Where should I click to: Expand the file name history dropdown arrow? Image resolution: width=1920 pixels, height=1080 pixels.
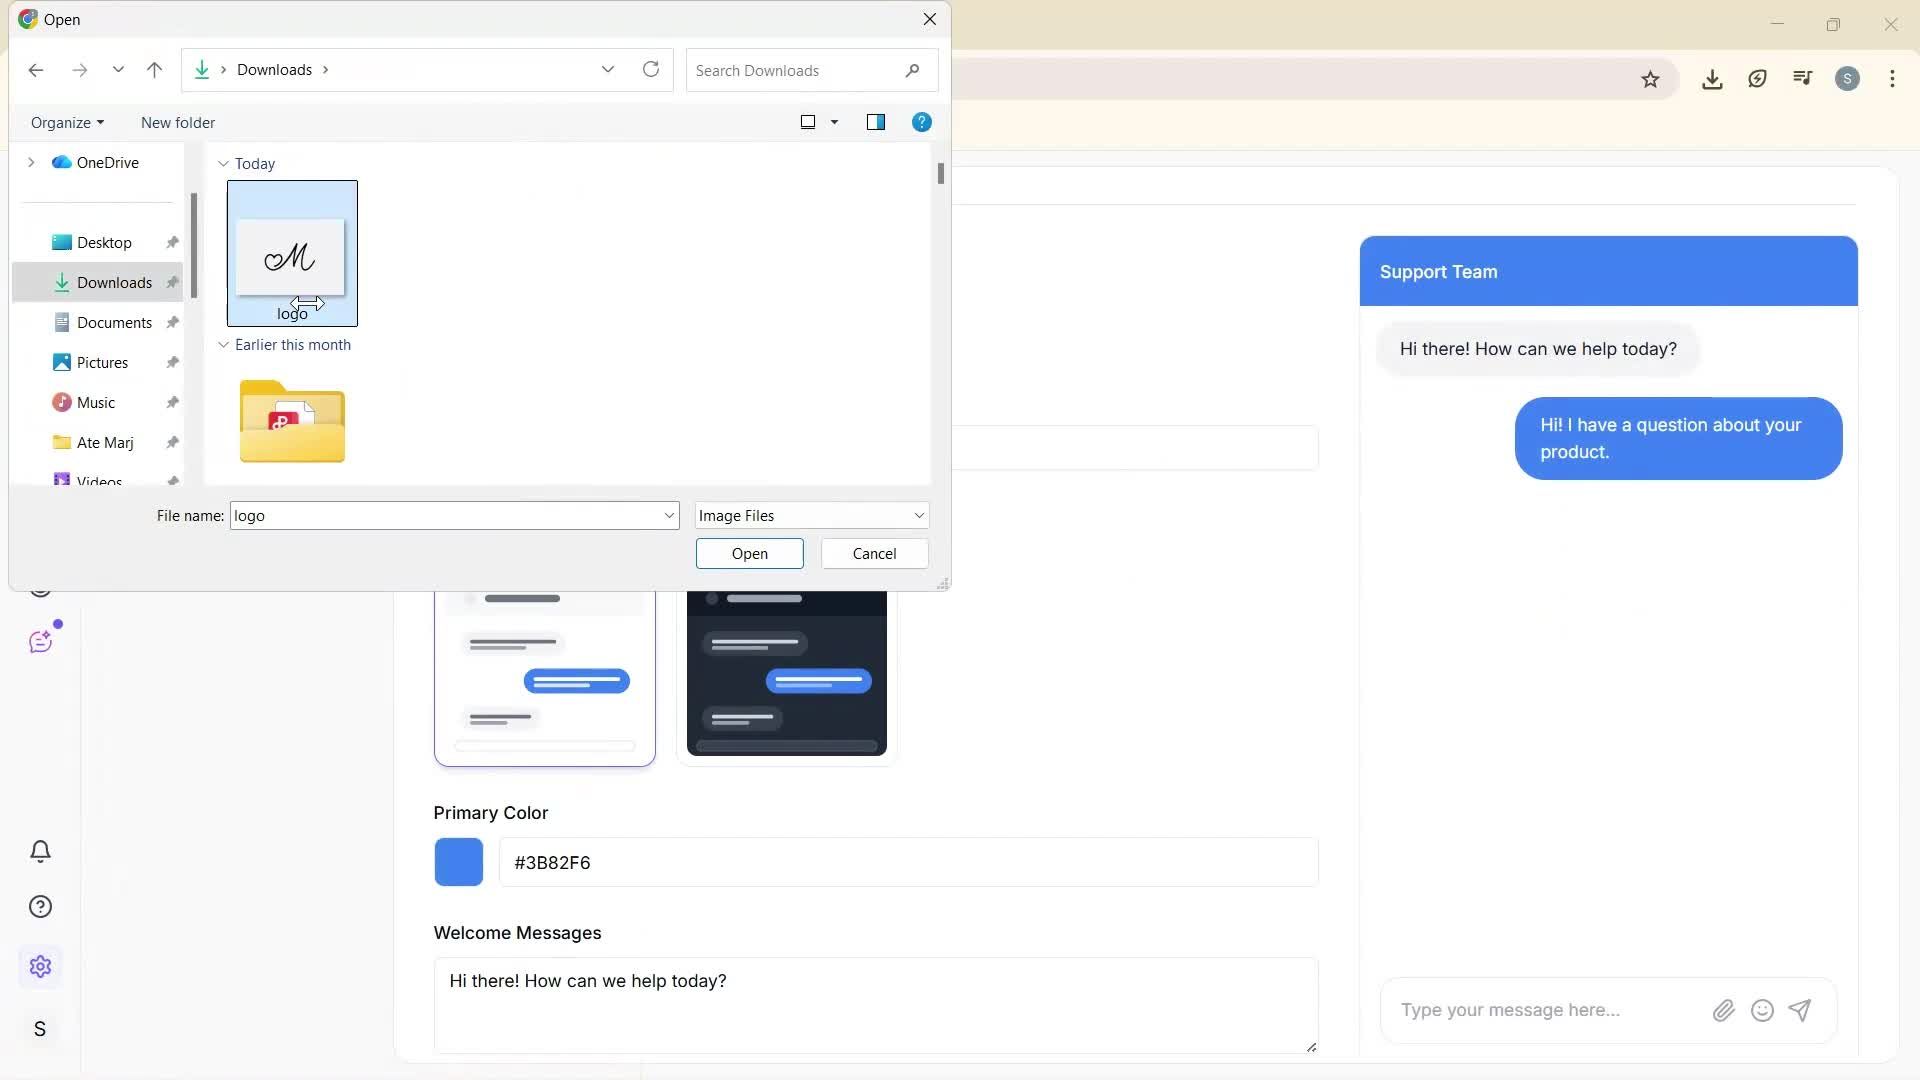668,515
